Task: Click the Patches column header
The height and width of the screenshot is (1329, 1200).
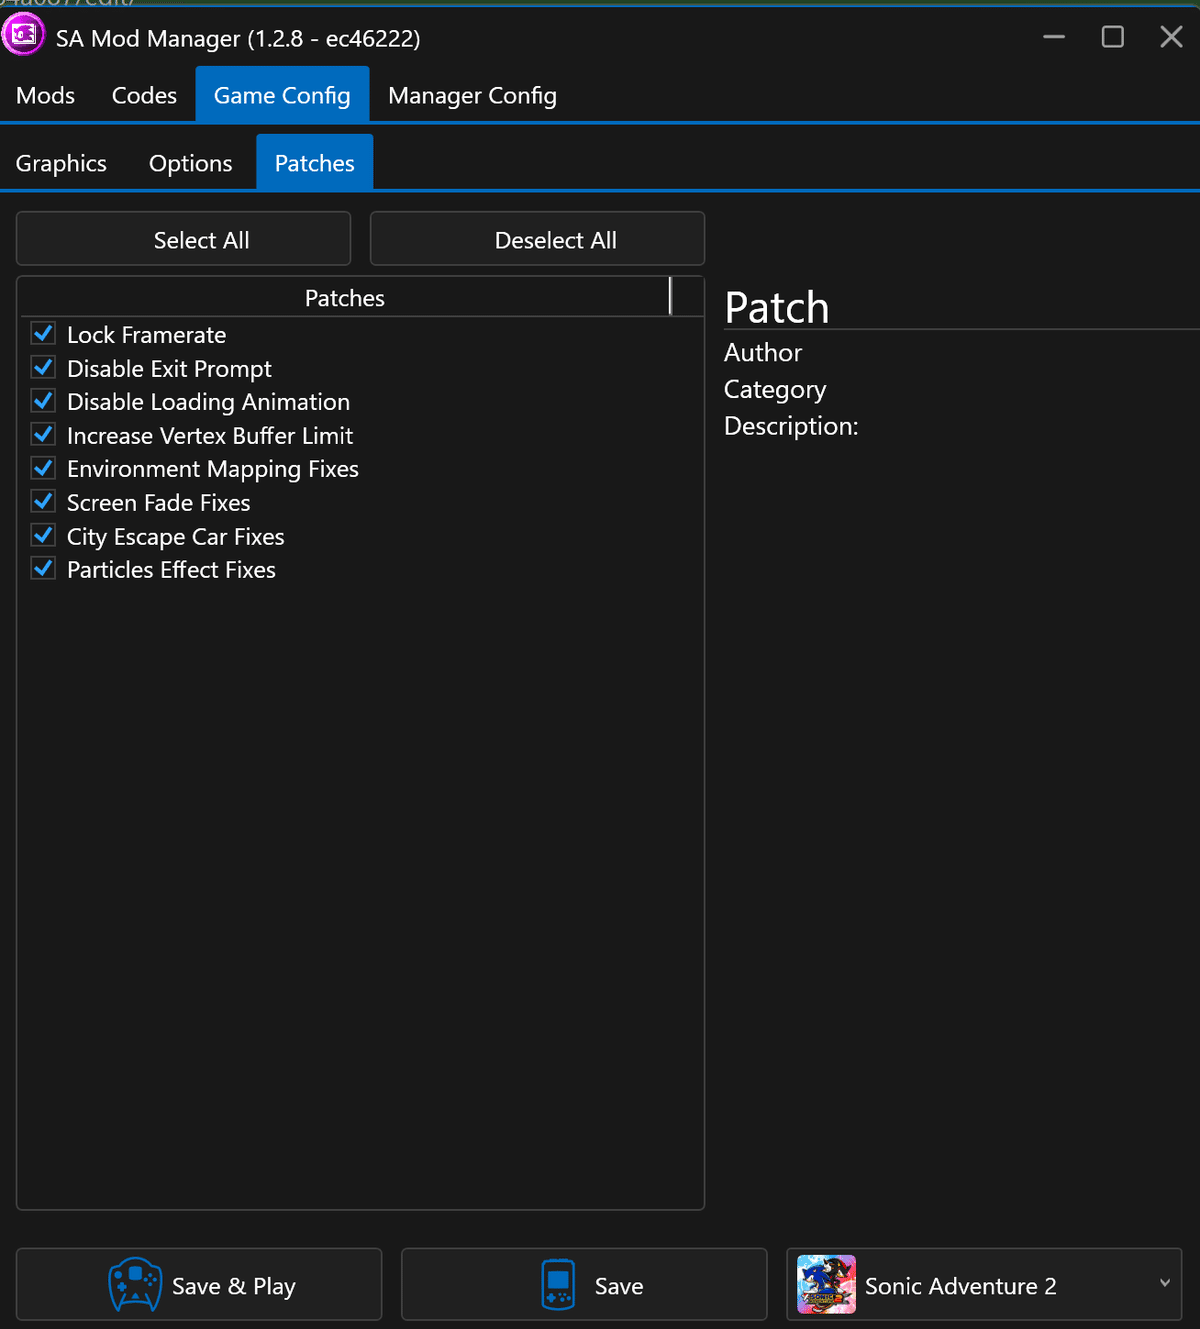Action: [x=344, y=297]
